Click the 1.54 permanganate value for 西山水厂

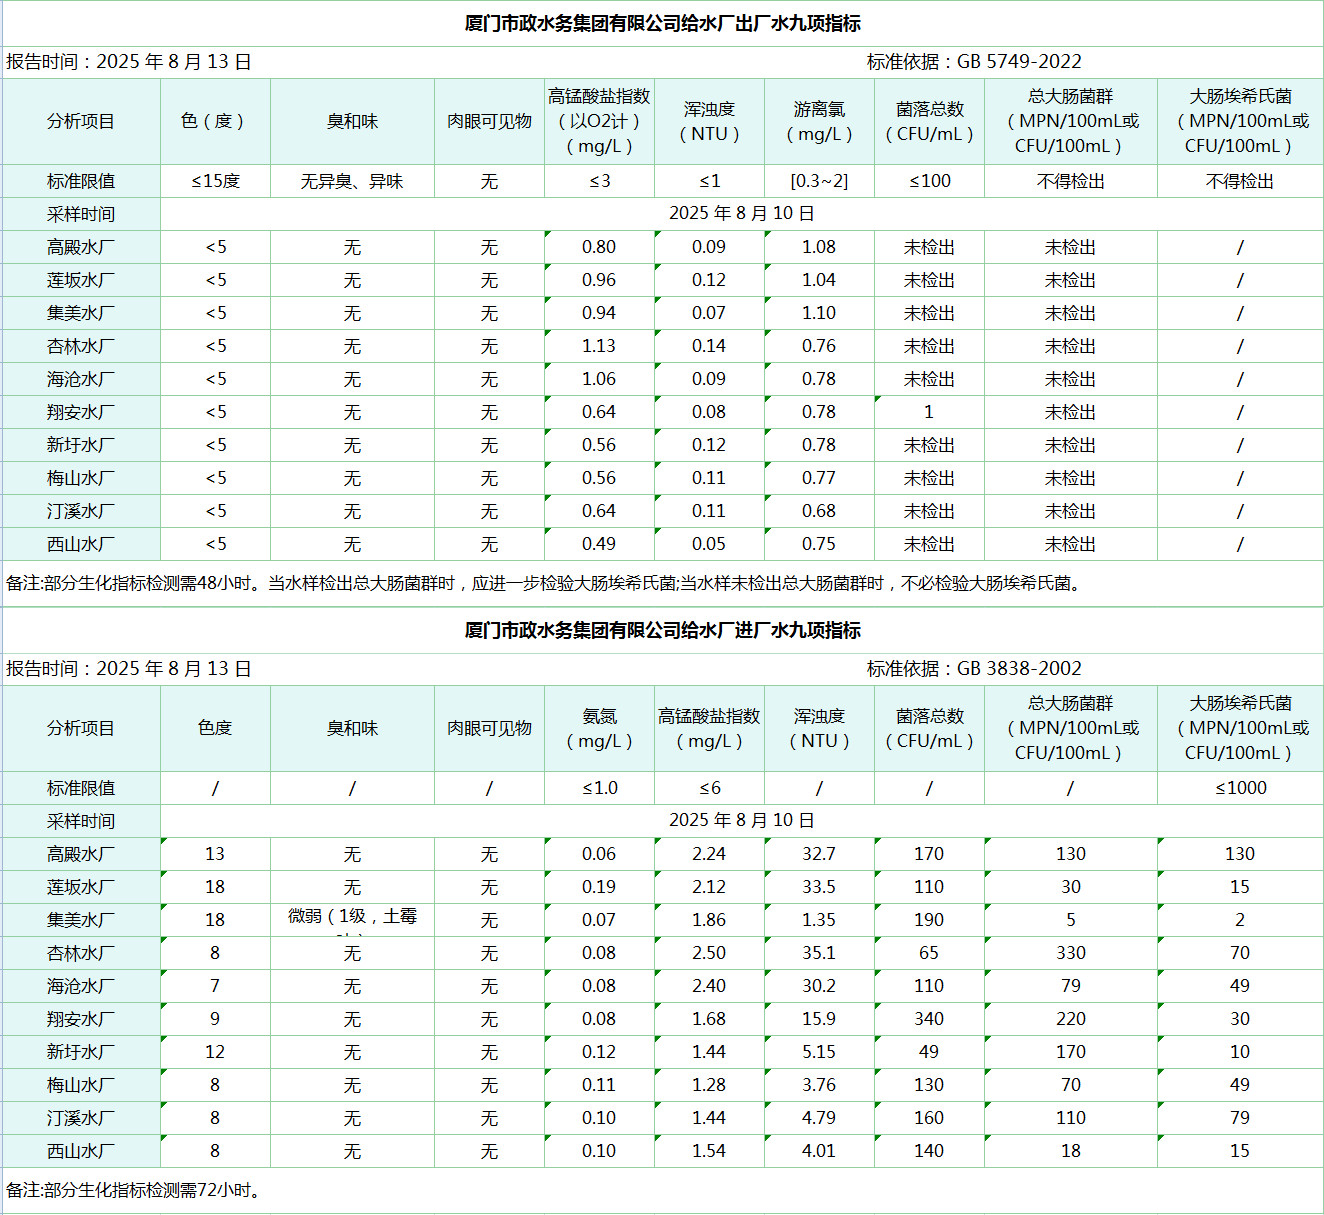pos(709,1151)
